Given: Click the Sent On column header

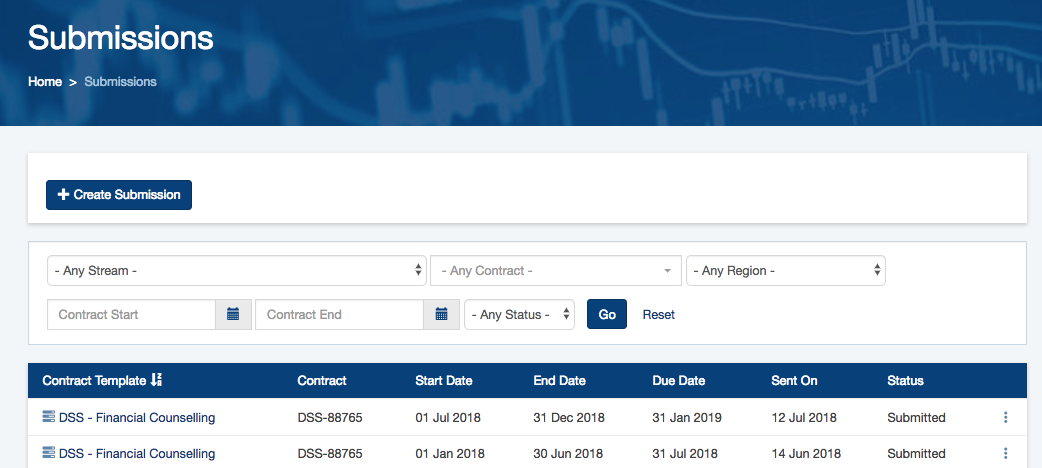Looking at the screenshot, I should click(x=794, y=381).
